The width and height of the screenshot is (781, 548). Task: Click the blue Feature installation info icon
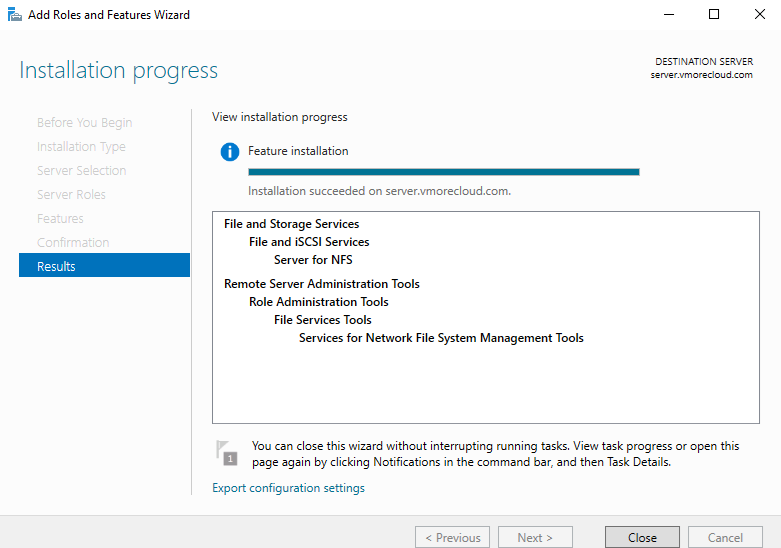pyautogui.click(x=230, y=151)
